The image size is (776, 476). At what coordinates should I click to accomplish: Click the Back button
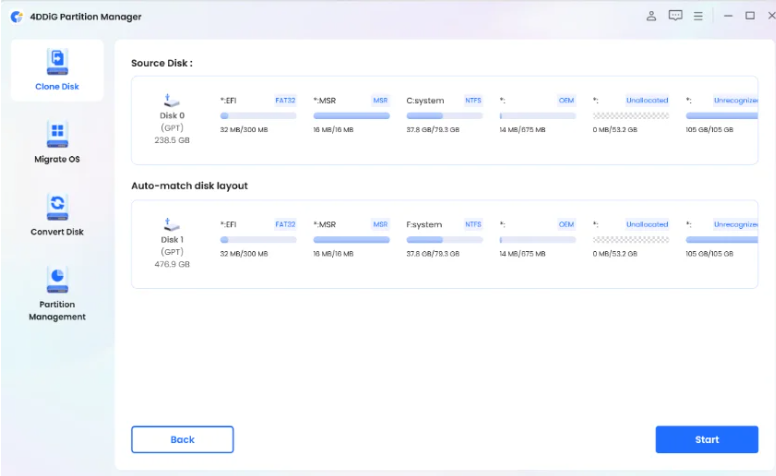(182, 439)
